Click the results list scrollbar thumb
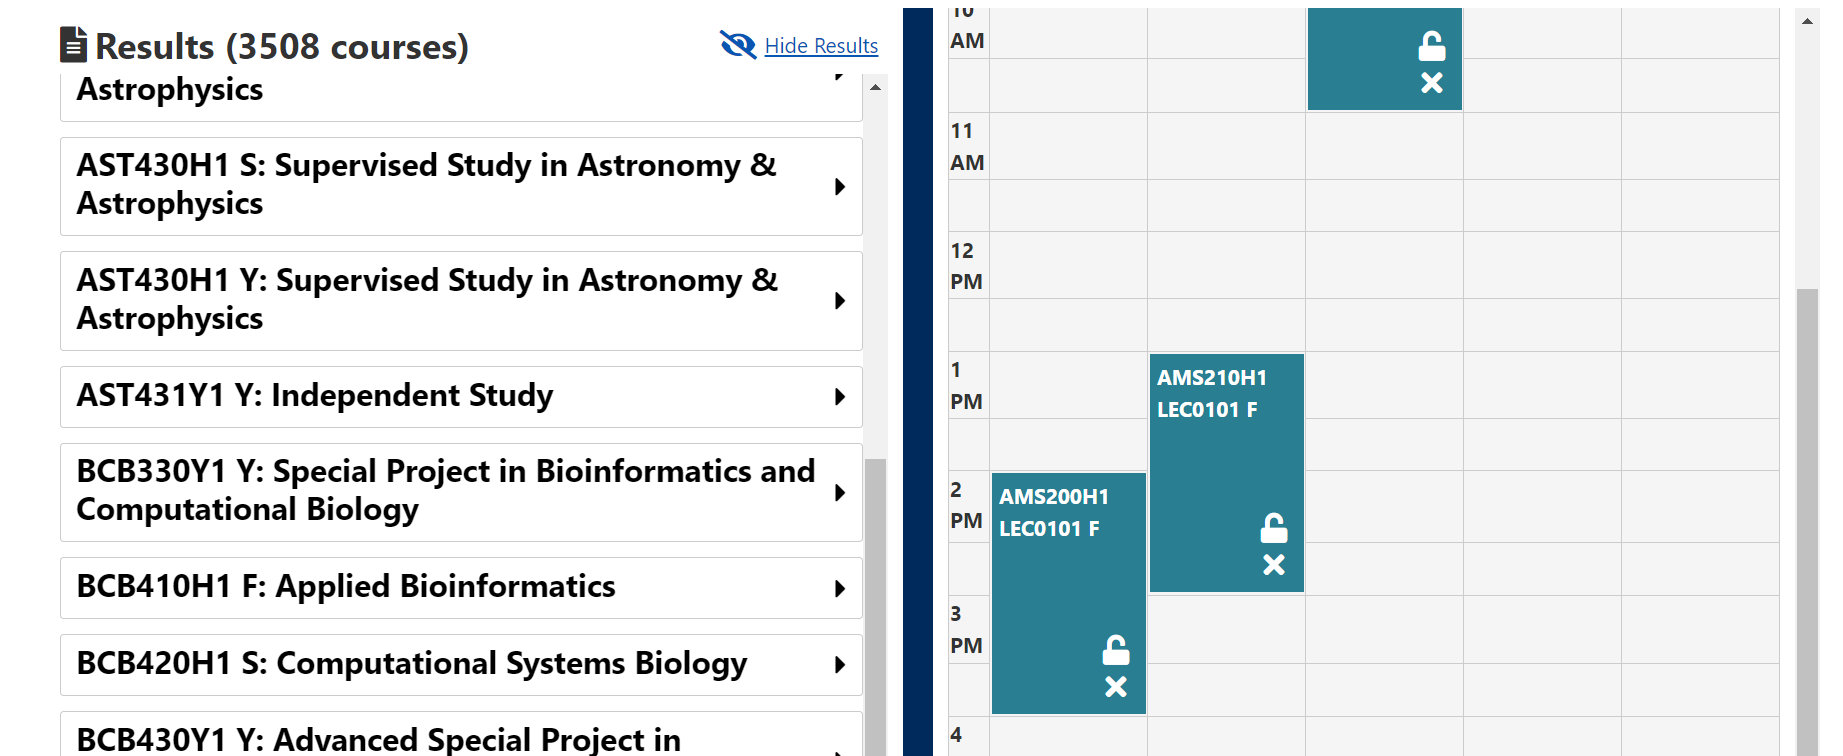Image resolution: width=1843 pixels, height=756 pixels. point(876,607)
